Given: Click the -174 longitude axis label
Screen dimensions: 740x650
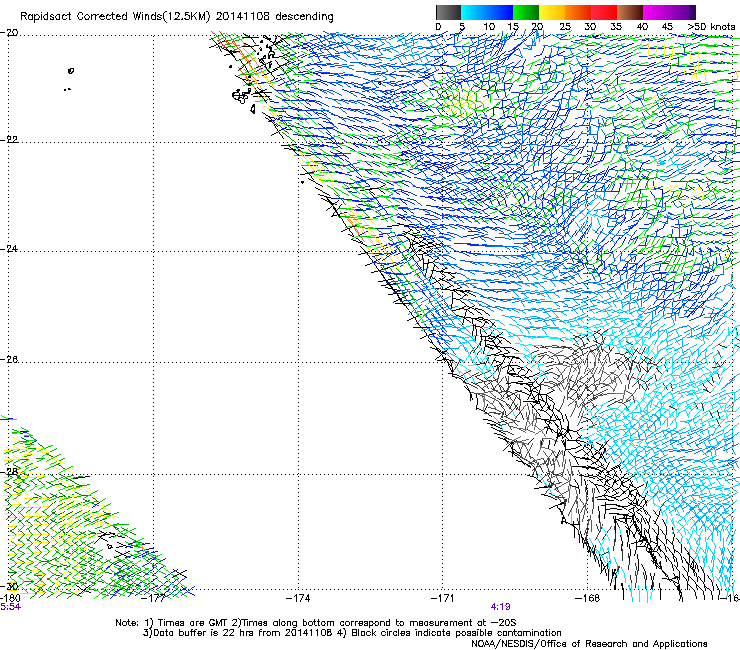Looking at the screenshot, I should pos(298,598).
